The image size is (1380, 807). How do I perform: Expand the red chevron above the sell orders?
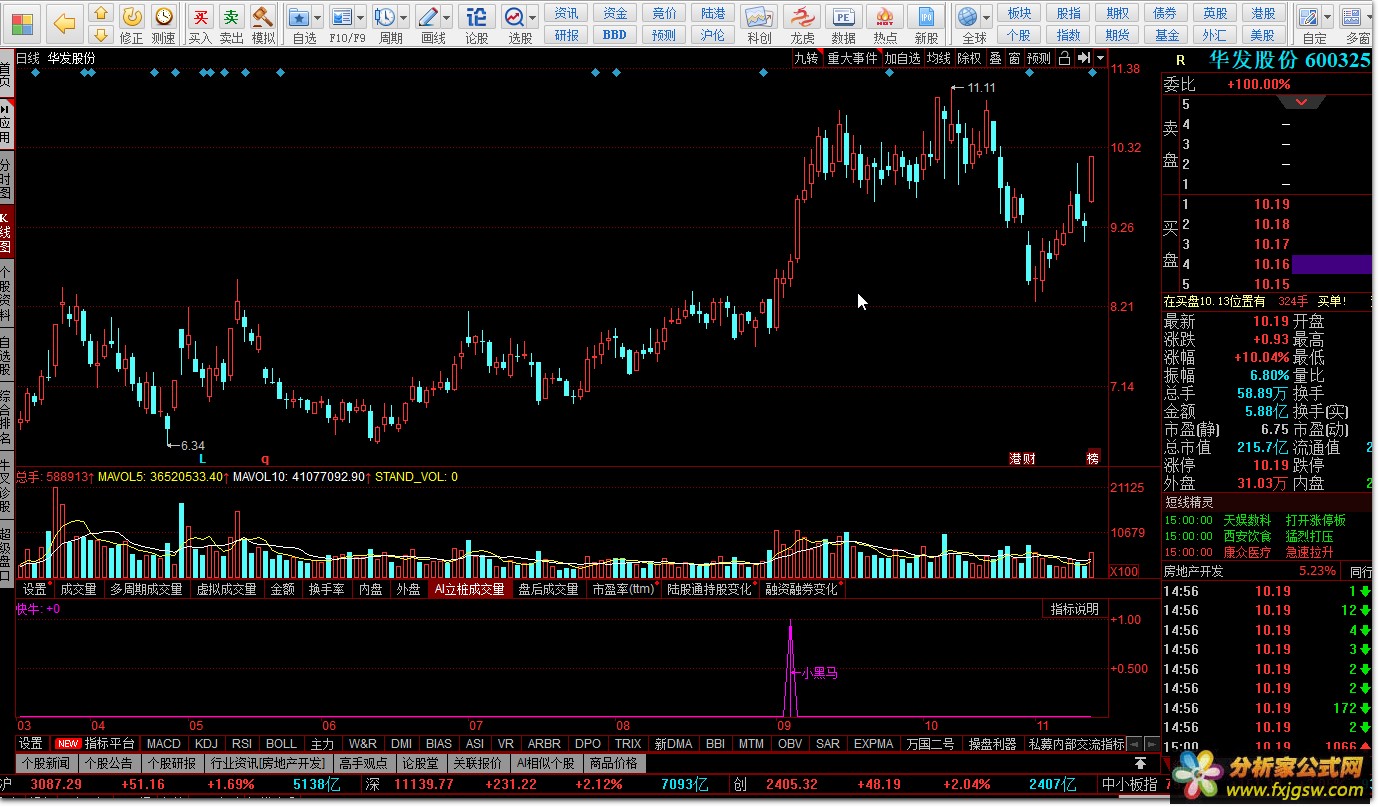coord(1302,102)
